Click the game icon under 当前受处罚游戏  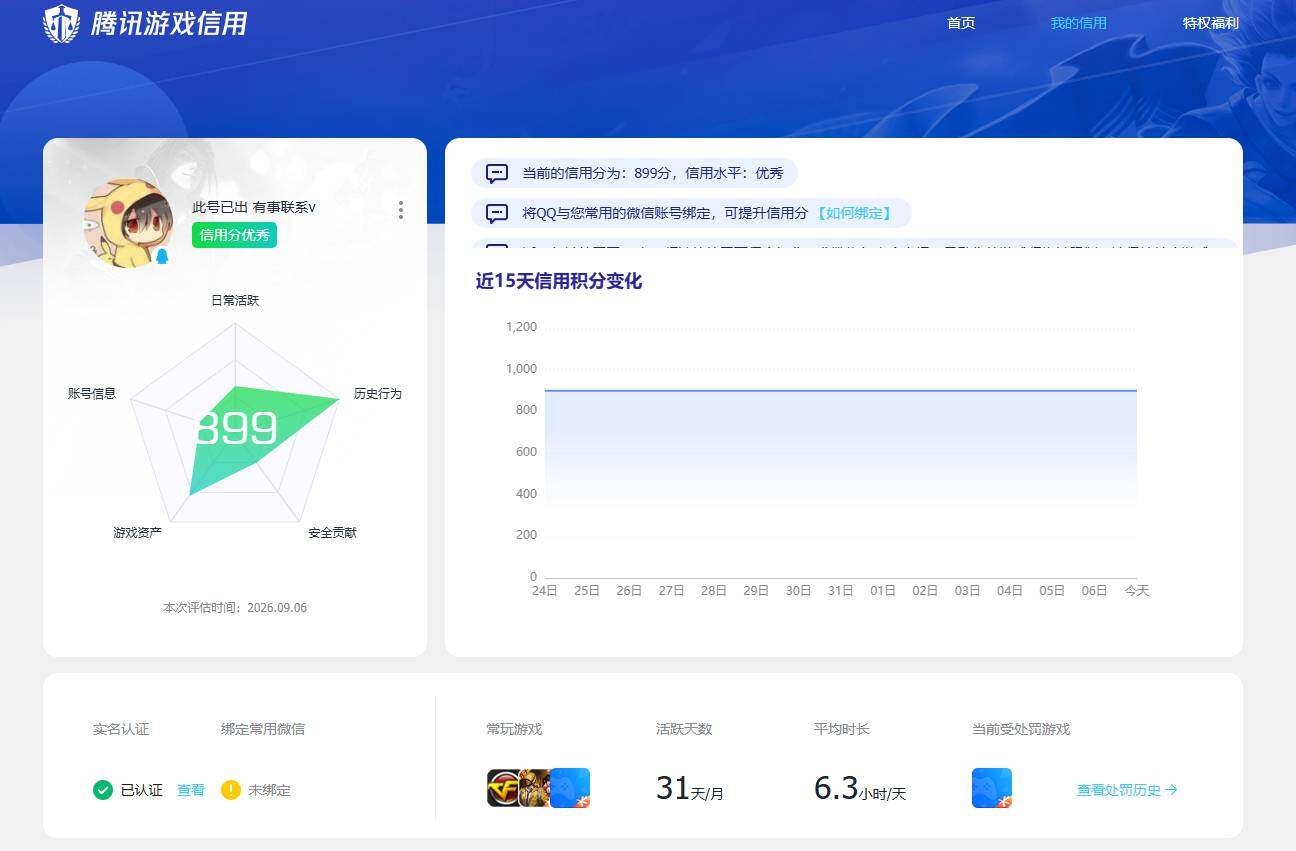point(992,788)
